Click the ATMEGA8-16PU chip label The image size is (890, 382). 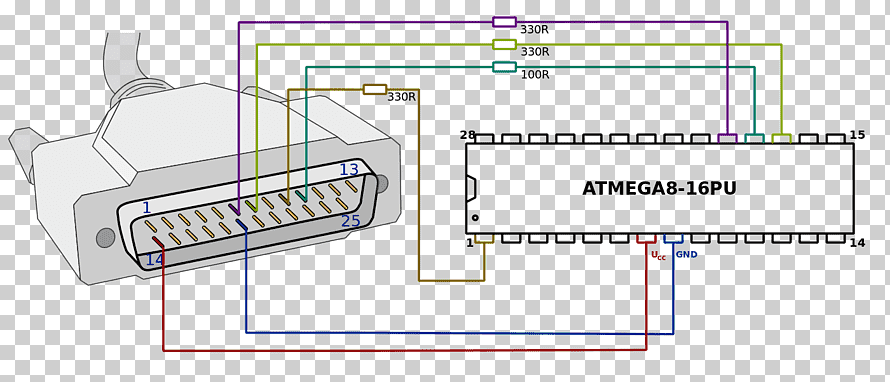(x=659, y=188)
